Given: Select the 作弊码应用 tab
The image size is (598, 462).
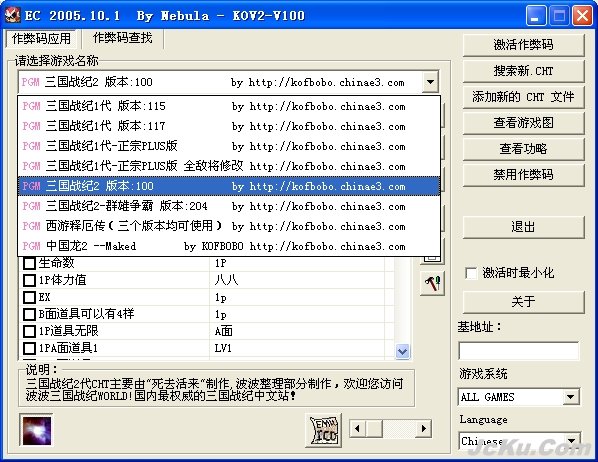Looking at the screenshot, I should pos(41,39).
